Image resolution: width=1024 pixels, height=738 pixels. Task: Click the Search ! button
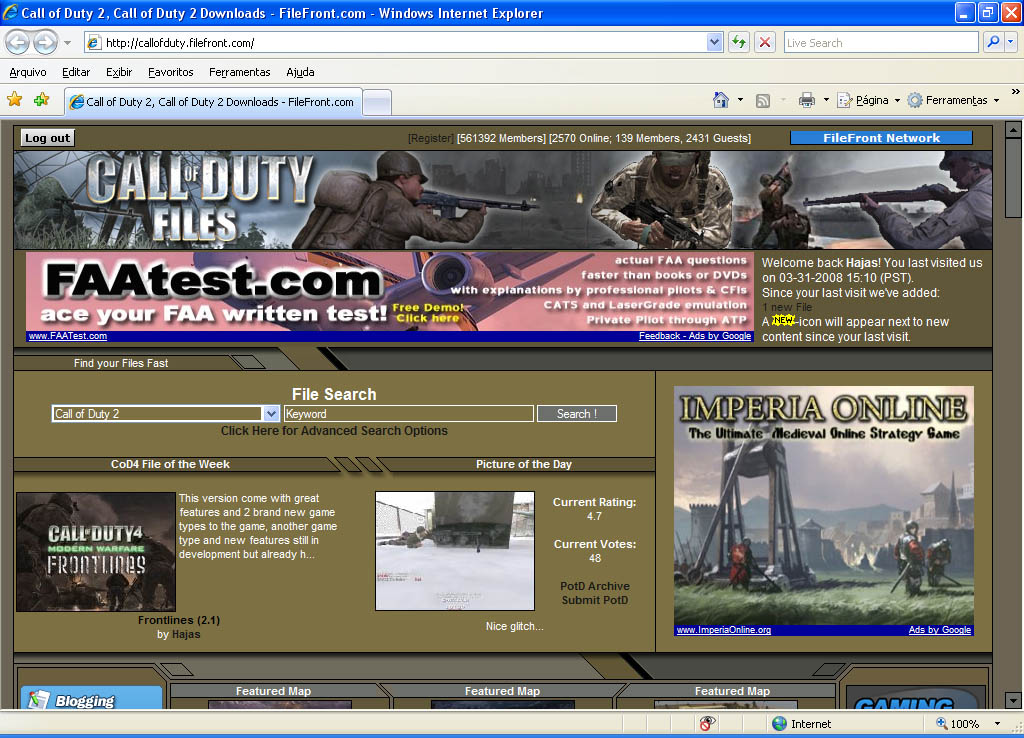577,413
